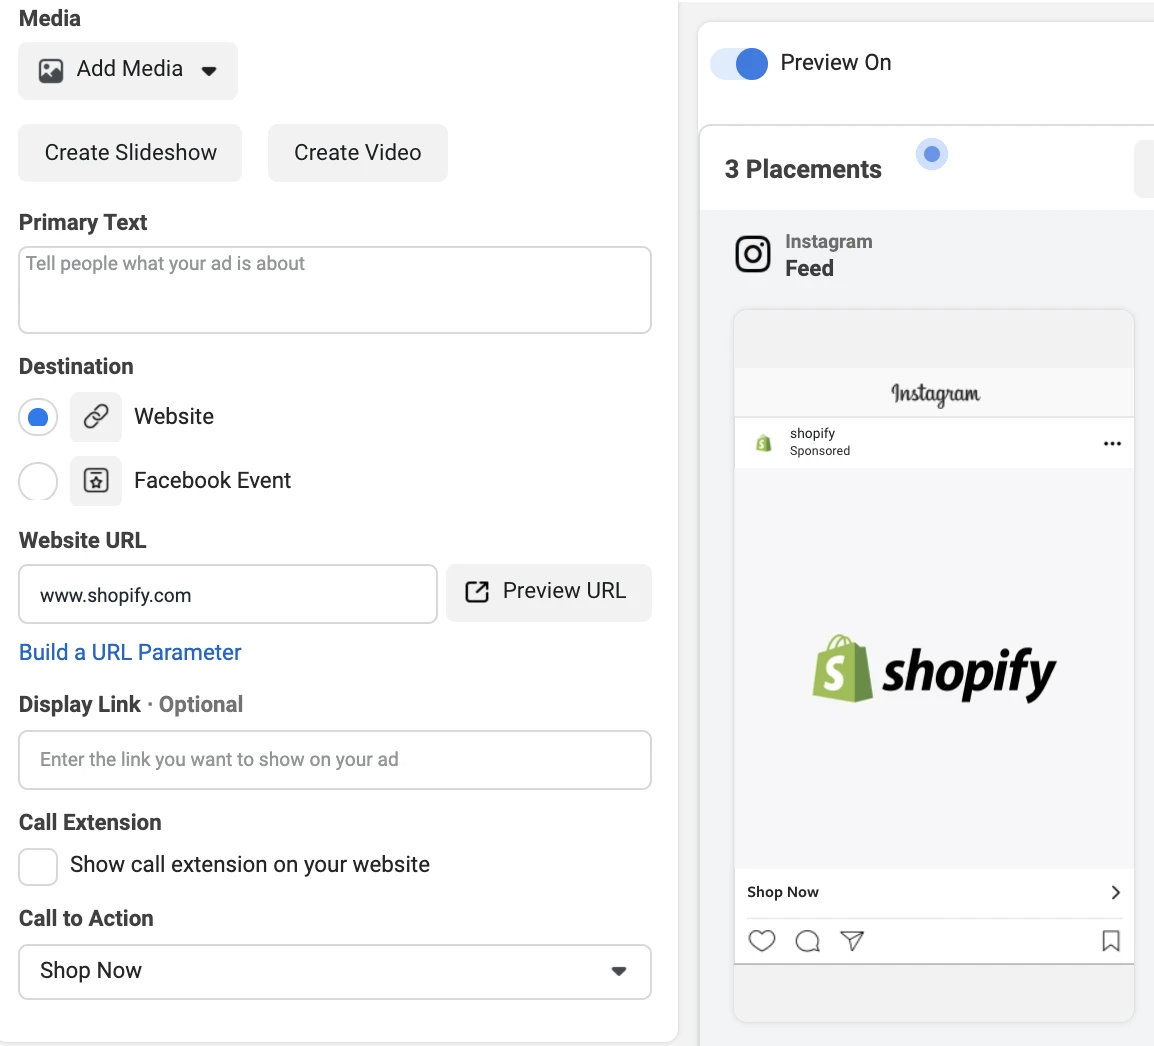The width and height of the screenshot is (1154, 1046).
Task: Click the Create Slideshow button
Action: (x=130, y=153)
